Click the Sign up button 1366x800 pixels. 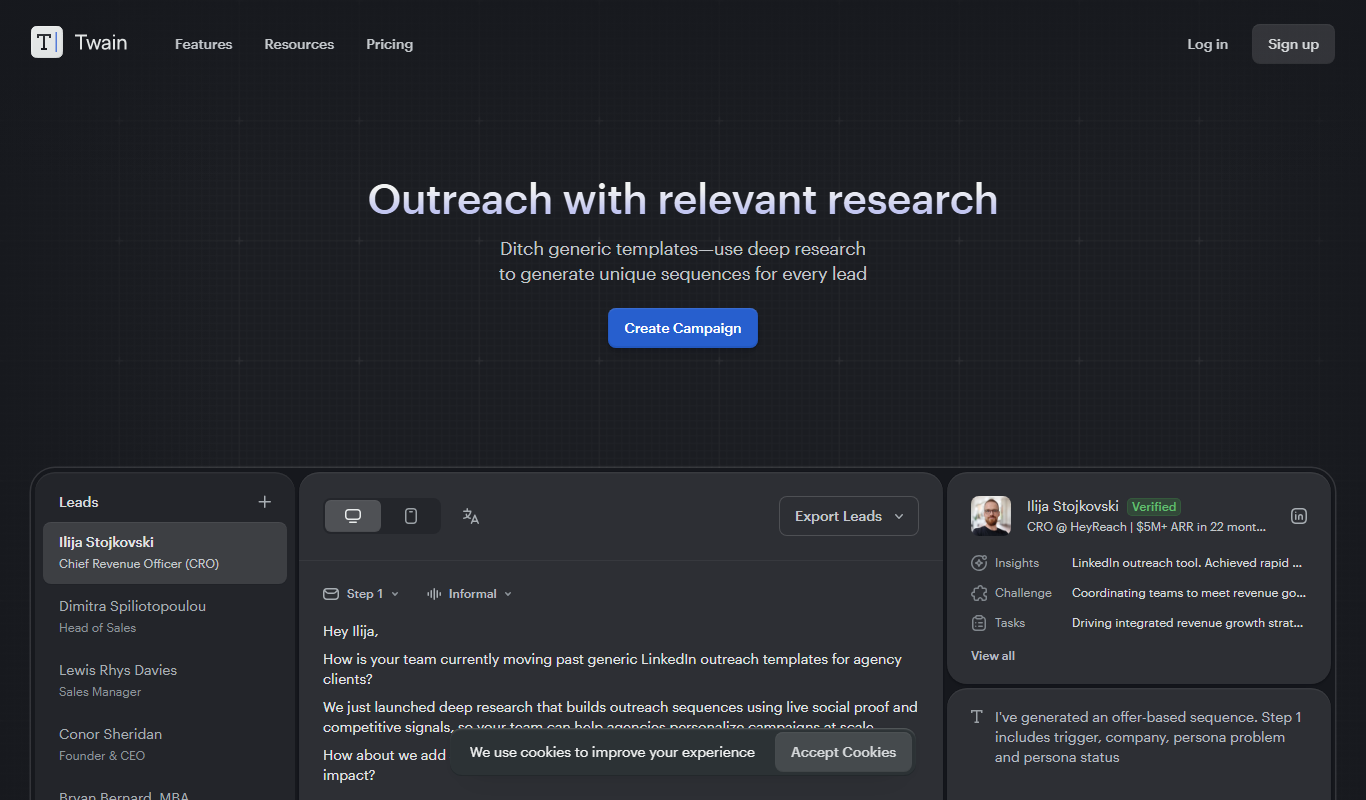click(1293, 44)
